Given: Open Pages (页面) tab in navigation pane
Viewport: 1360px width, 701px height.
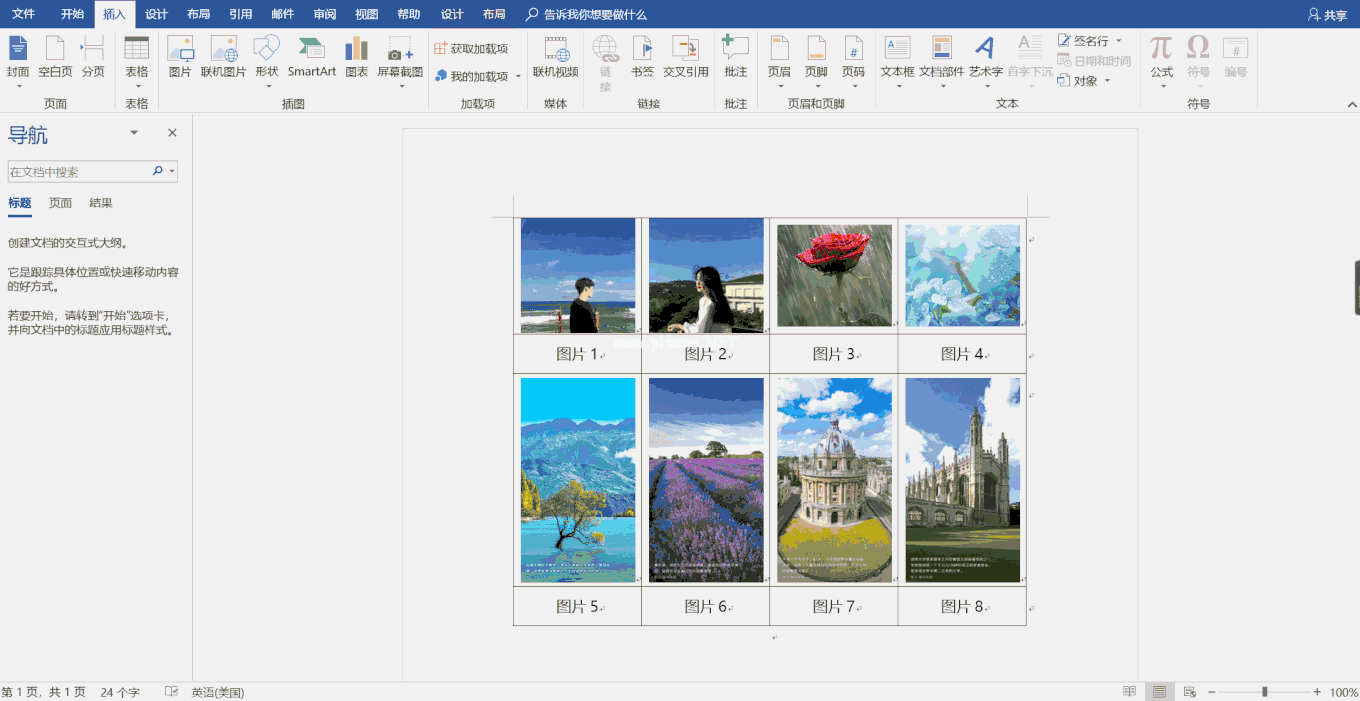Looking at the screenshot, I should tap(60, 203).
